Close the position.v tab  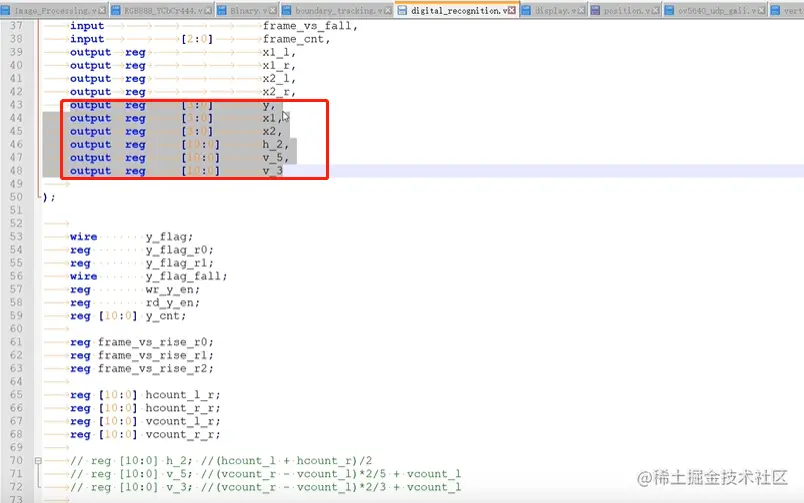point(655,10)
